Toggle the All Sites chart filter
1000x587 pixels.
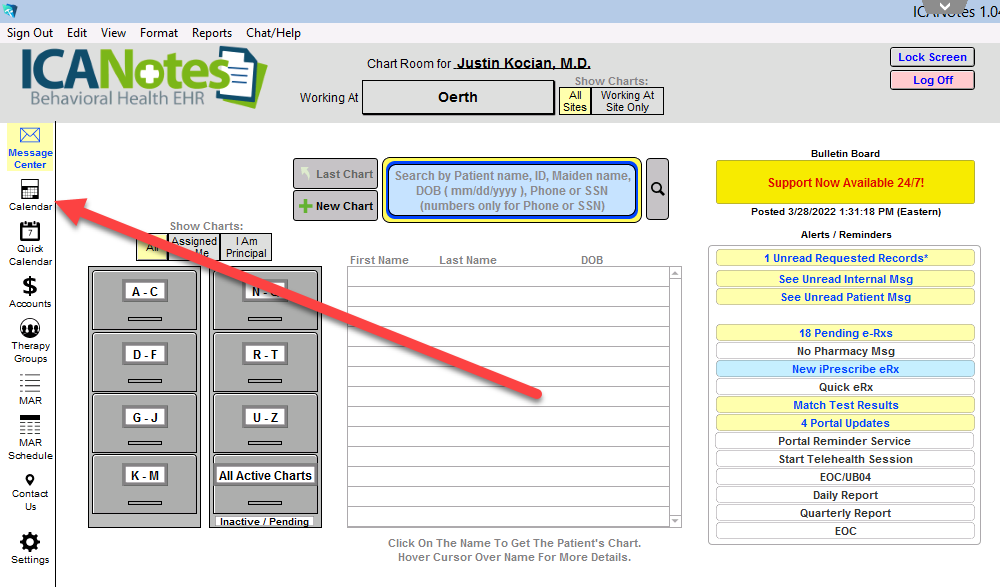pyautogui.click(x=574, y=101)
